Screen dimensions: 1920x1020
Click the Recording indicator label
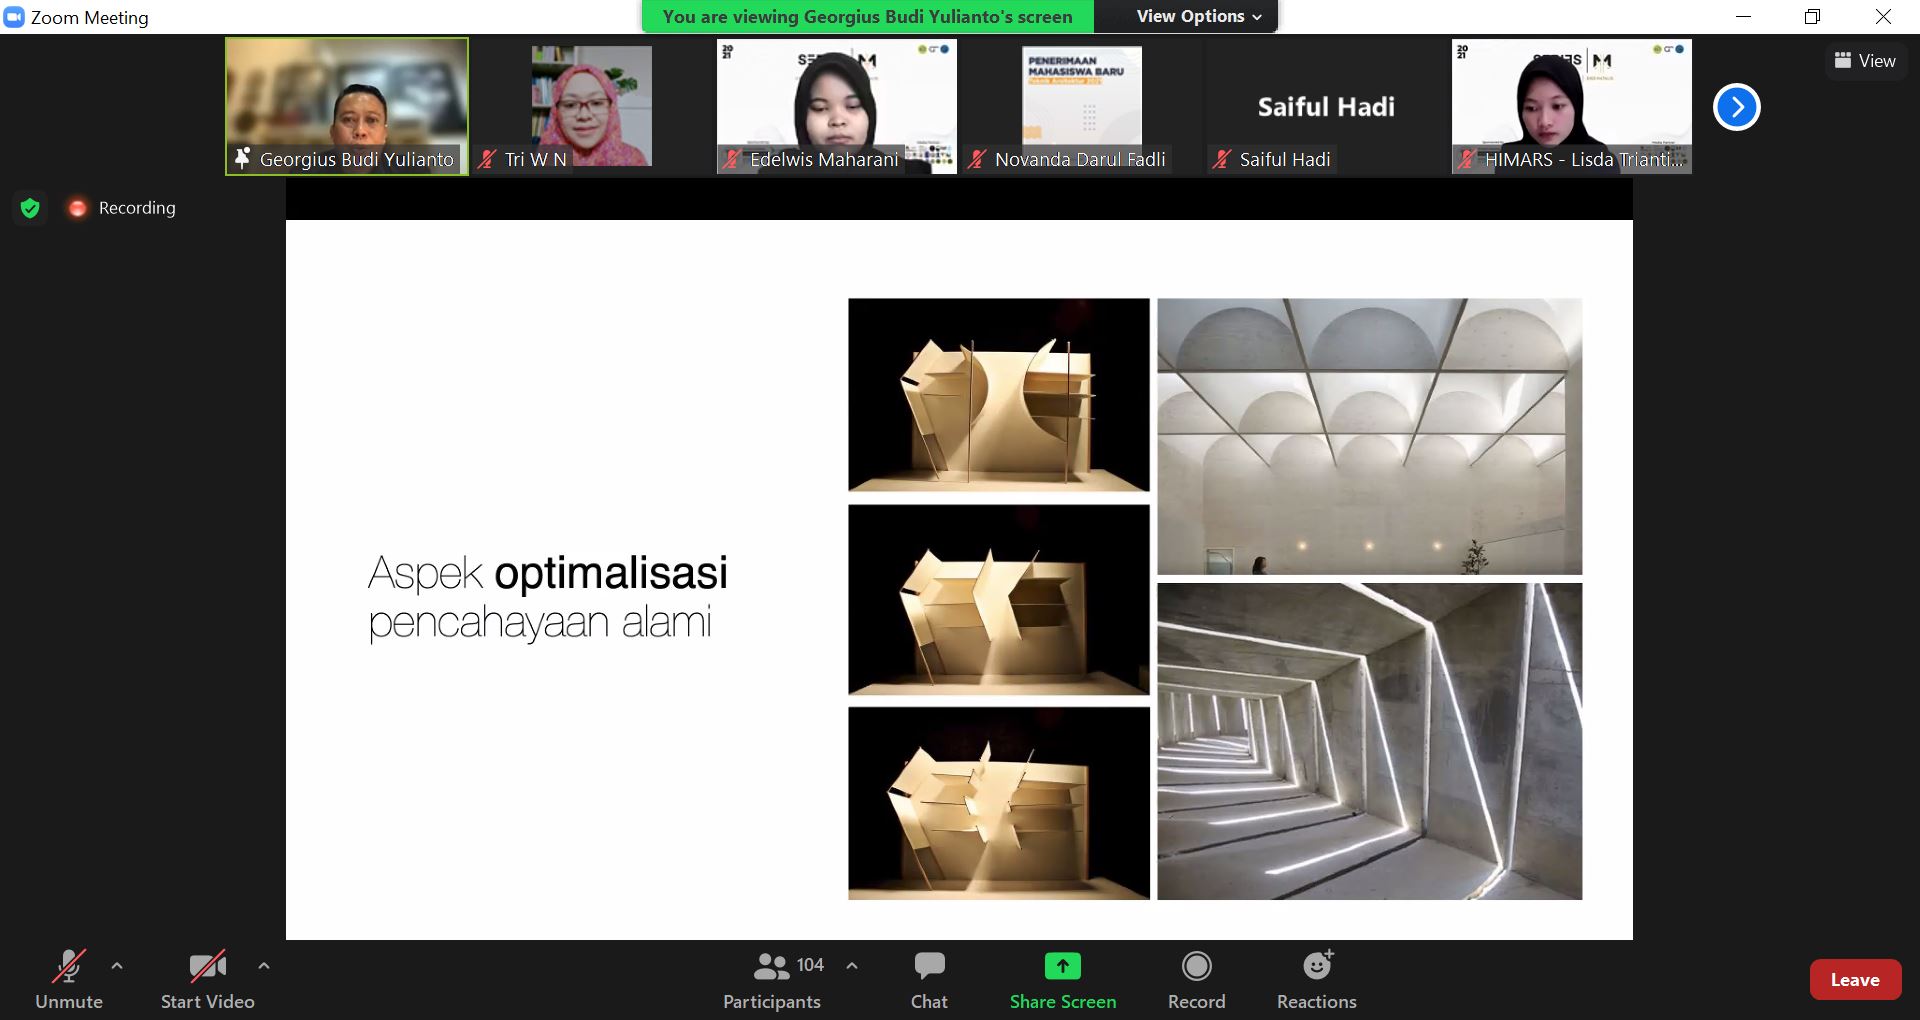click(136, 208)
